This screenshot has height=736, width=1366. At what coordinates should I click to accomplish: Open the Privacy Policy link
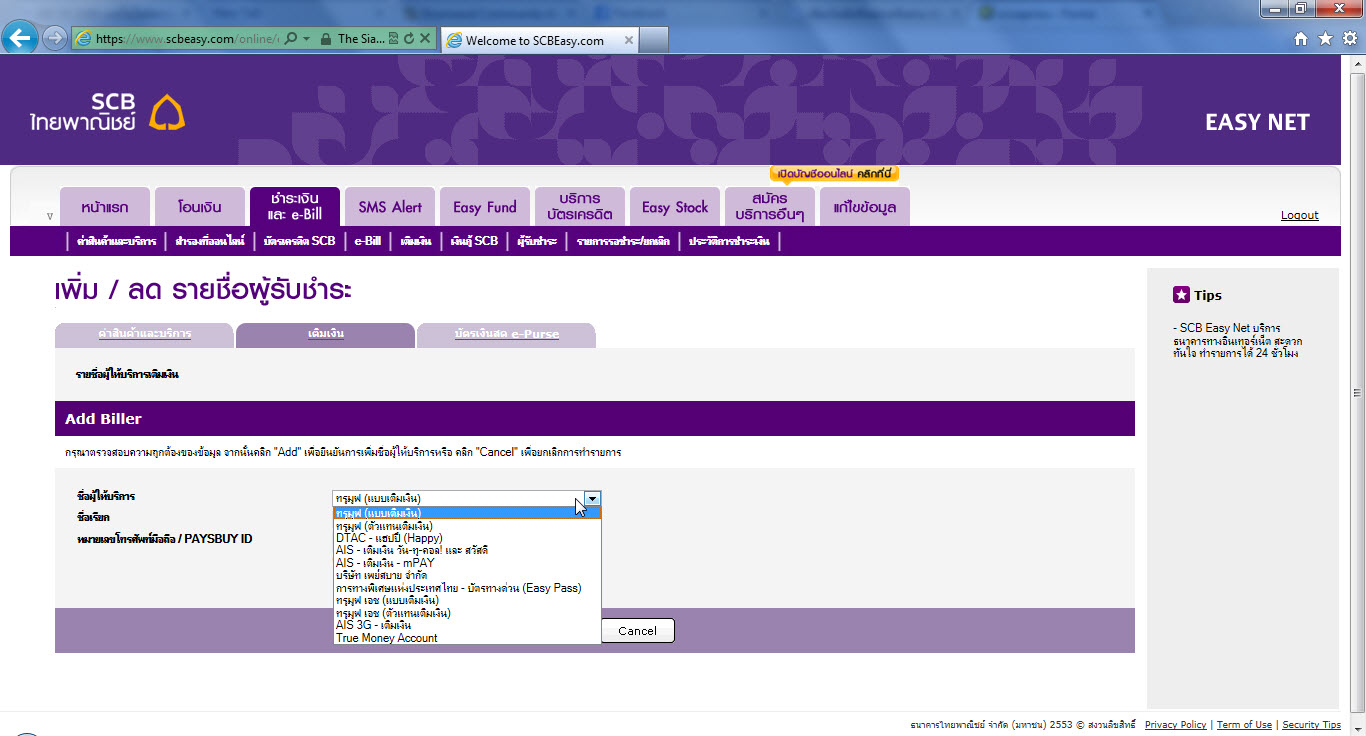[1176, 725]
